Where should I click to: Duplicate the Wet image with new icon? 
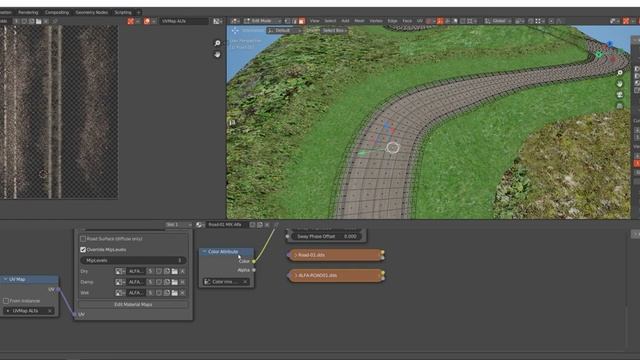pos(167,293)
